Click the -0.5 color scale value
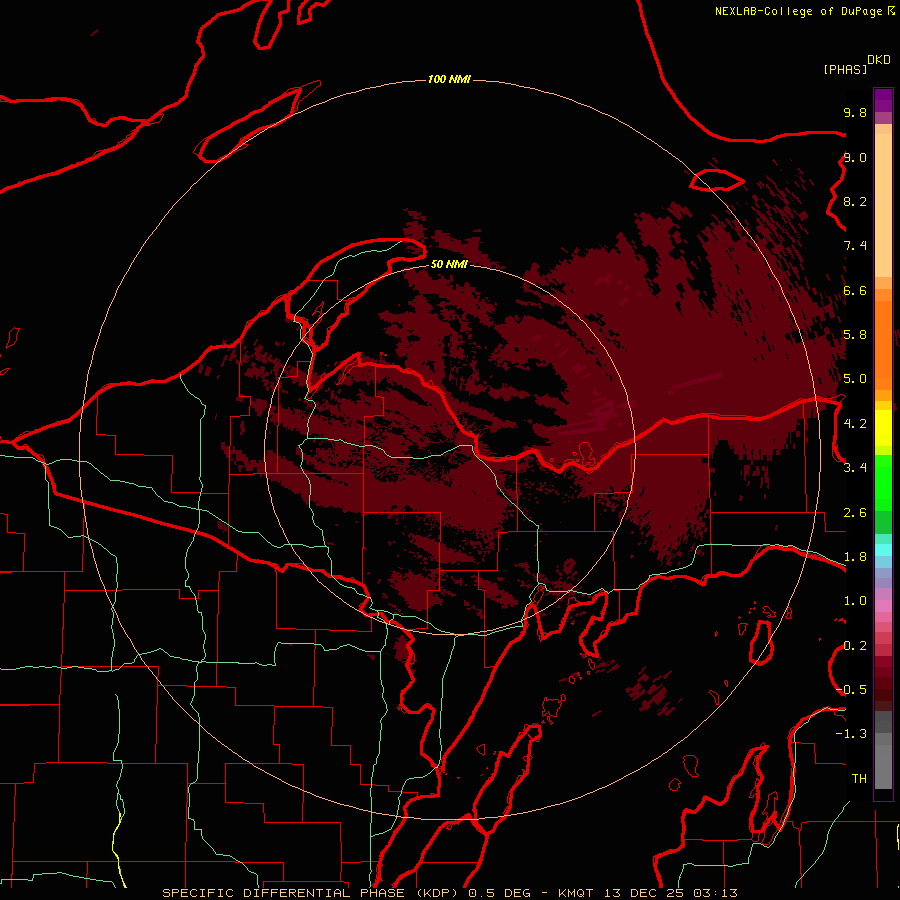The width and height of the screenshot is (900, 900). click(851, 689)
